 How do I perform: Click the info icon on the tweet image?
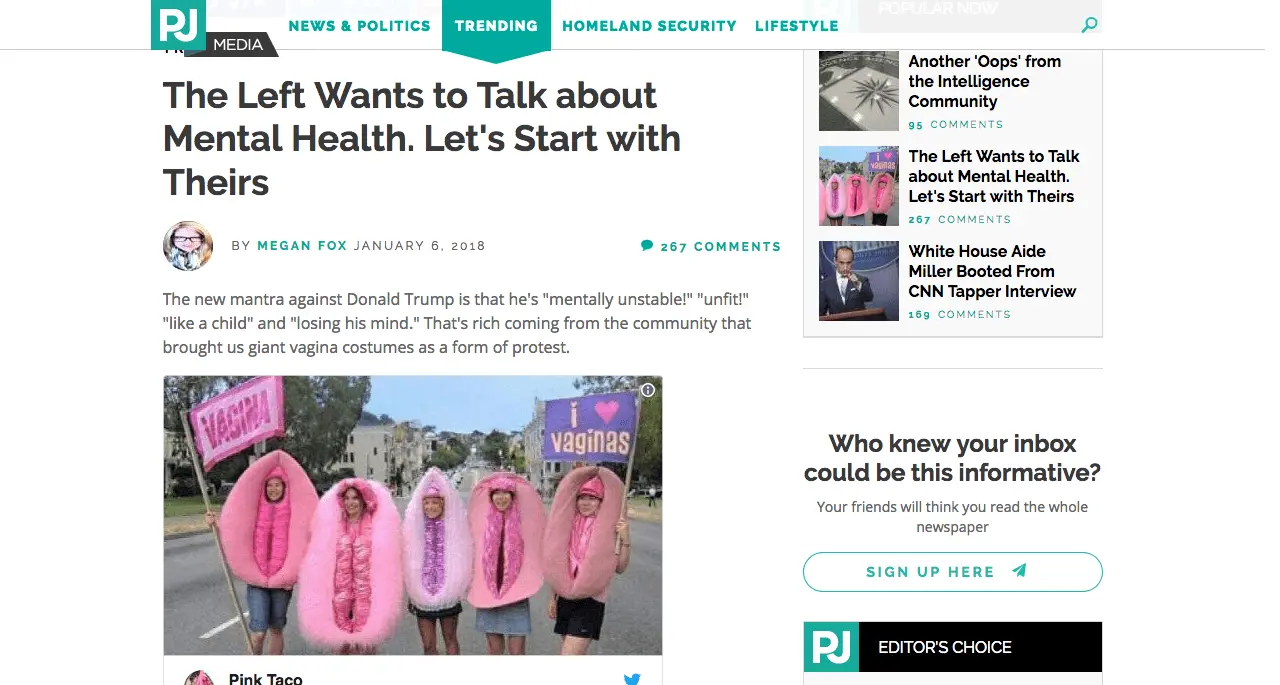(648, 390)
